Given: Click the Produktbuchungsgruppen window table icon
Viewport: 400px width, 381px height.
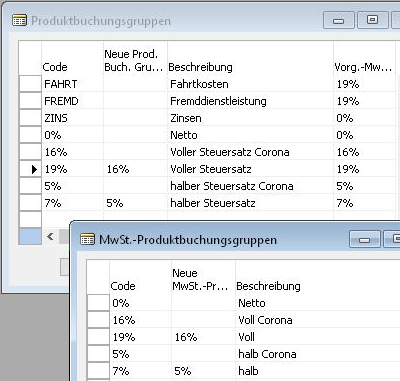Looking at the screenshot, I should [x=19, y=21].
